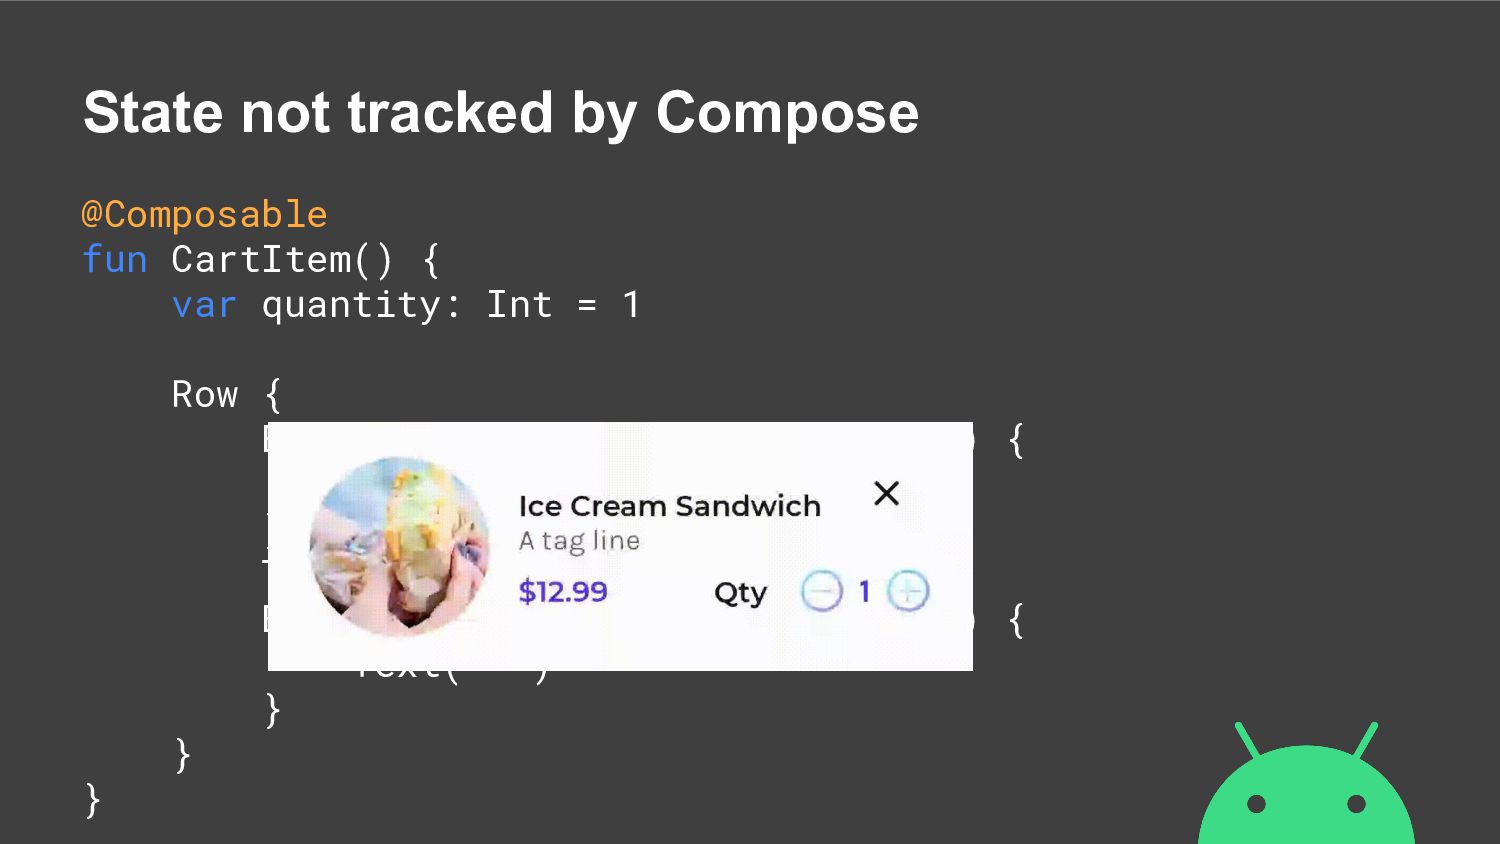Click the blue 'fun' keyword
1500x844 pixels.
tap(115, 259)
